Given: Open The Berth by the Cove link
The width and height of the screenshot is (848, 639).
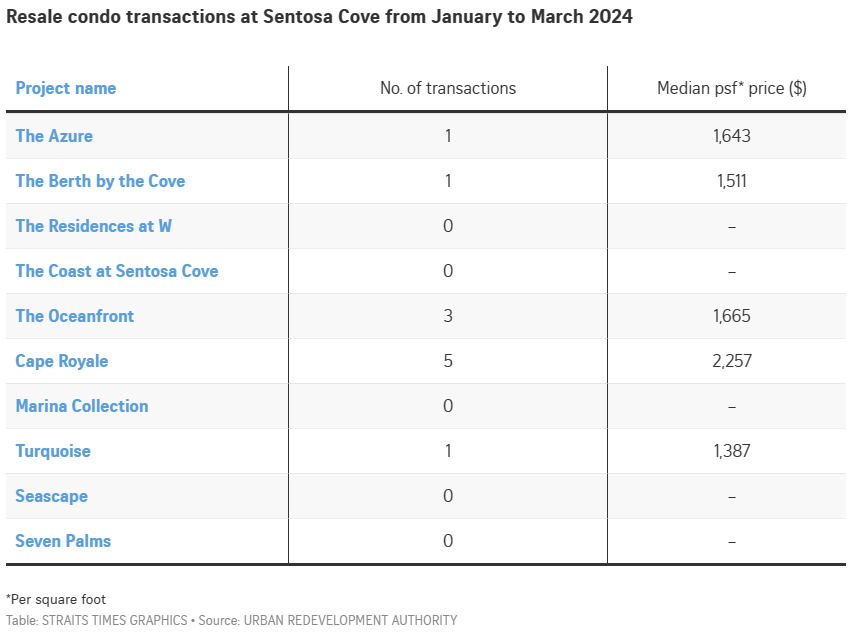Looking at the screenshot, I should [100, 181].
